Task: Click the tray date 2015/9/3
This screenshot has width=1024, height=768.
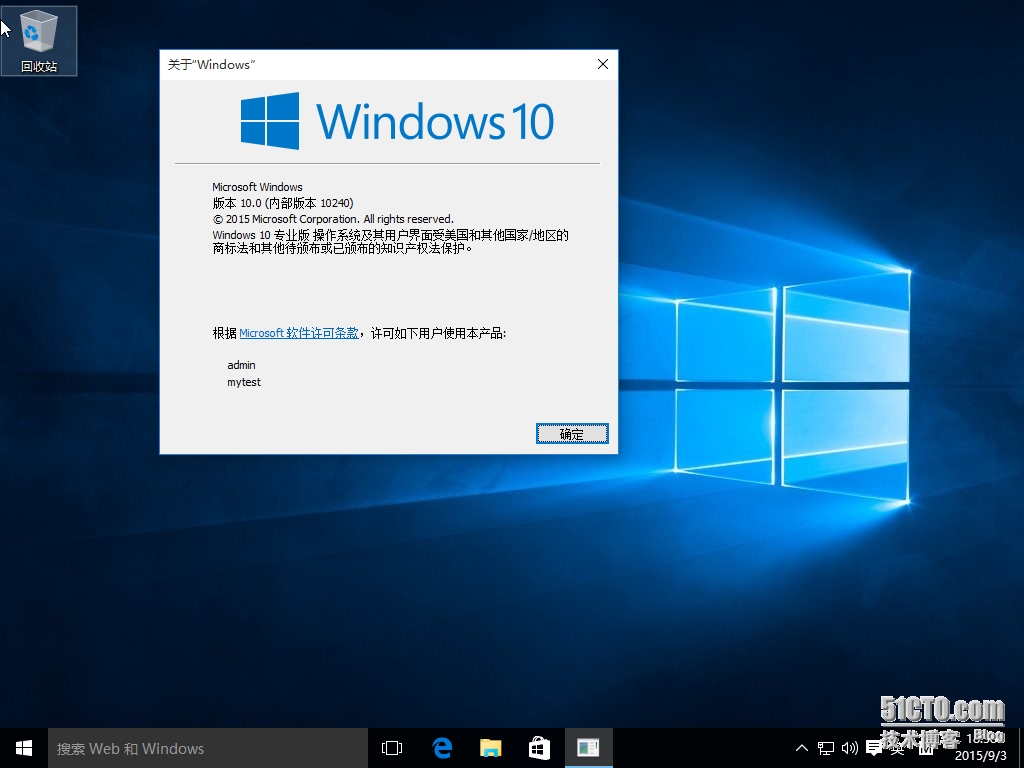Action: pos(981,756)
